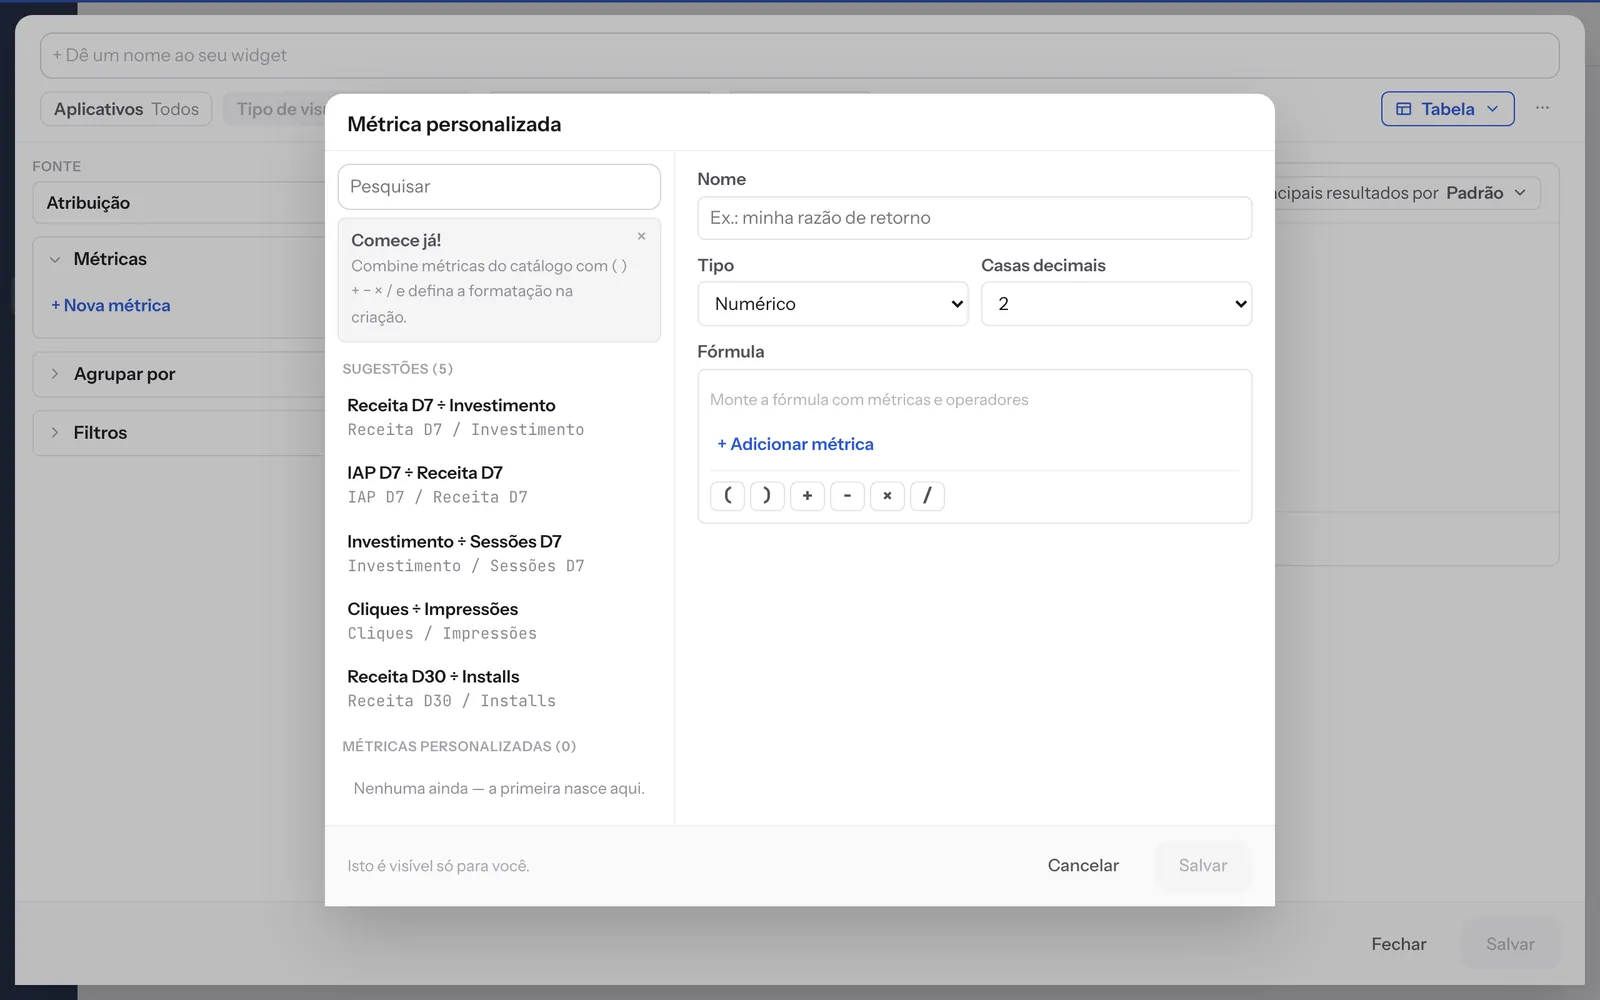Click the Nome input field
This screenshot has width=1600, height=1000.
click(974, 218)
